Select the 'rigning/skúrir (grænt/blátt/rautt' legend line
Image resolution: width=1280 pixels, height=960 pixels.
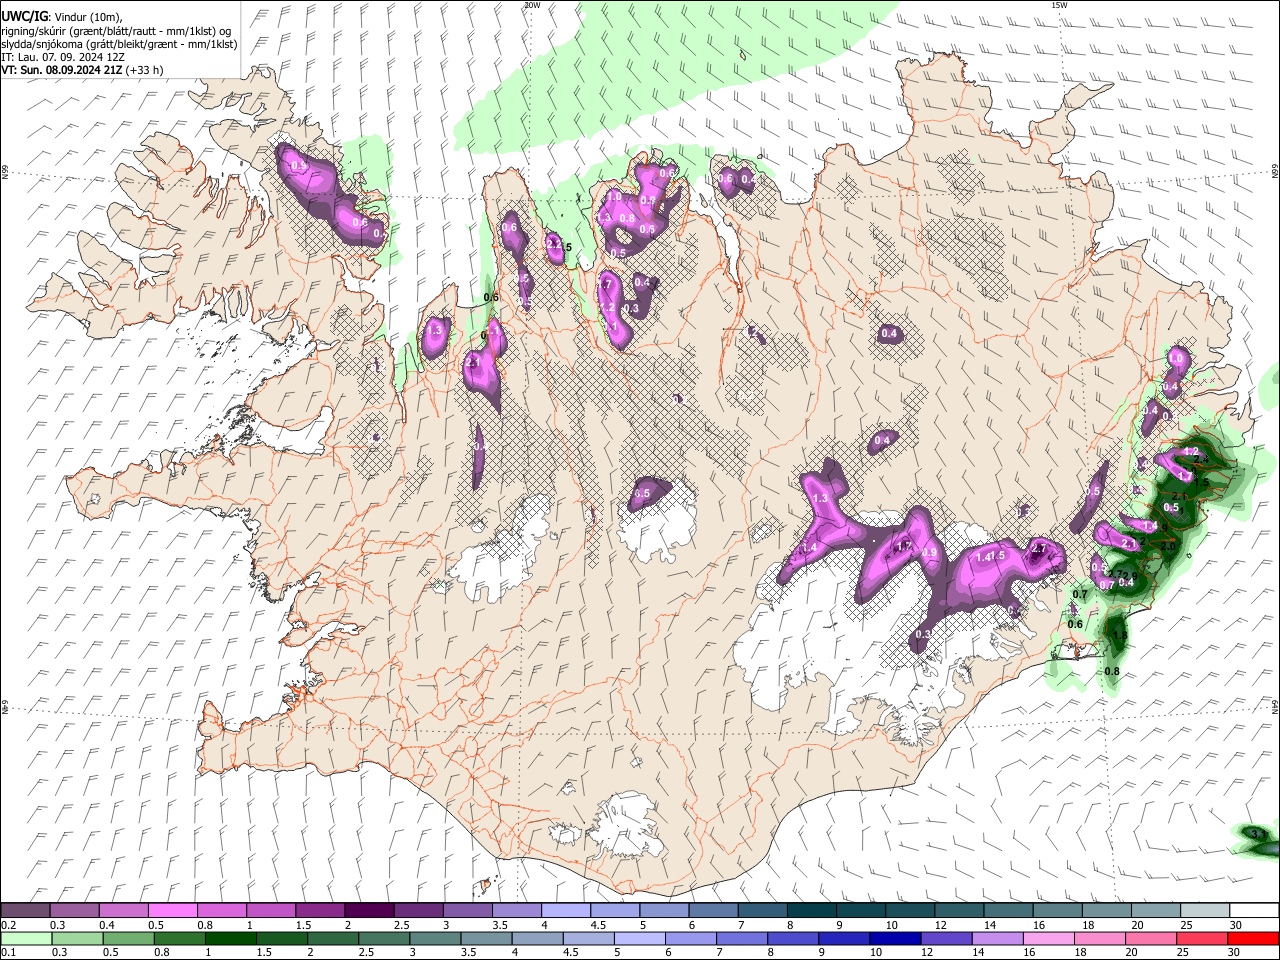[117, 31]
